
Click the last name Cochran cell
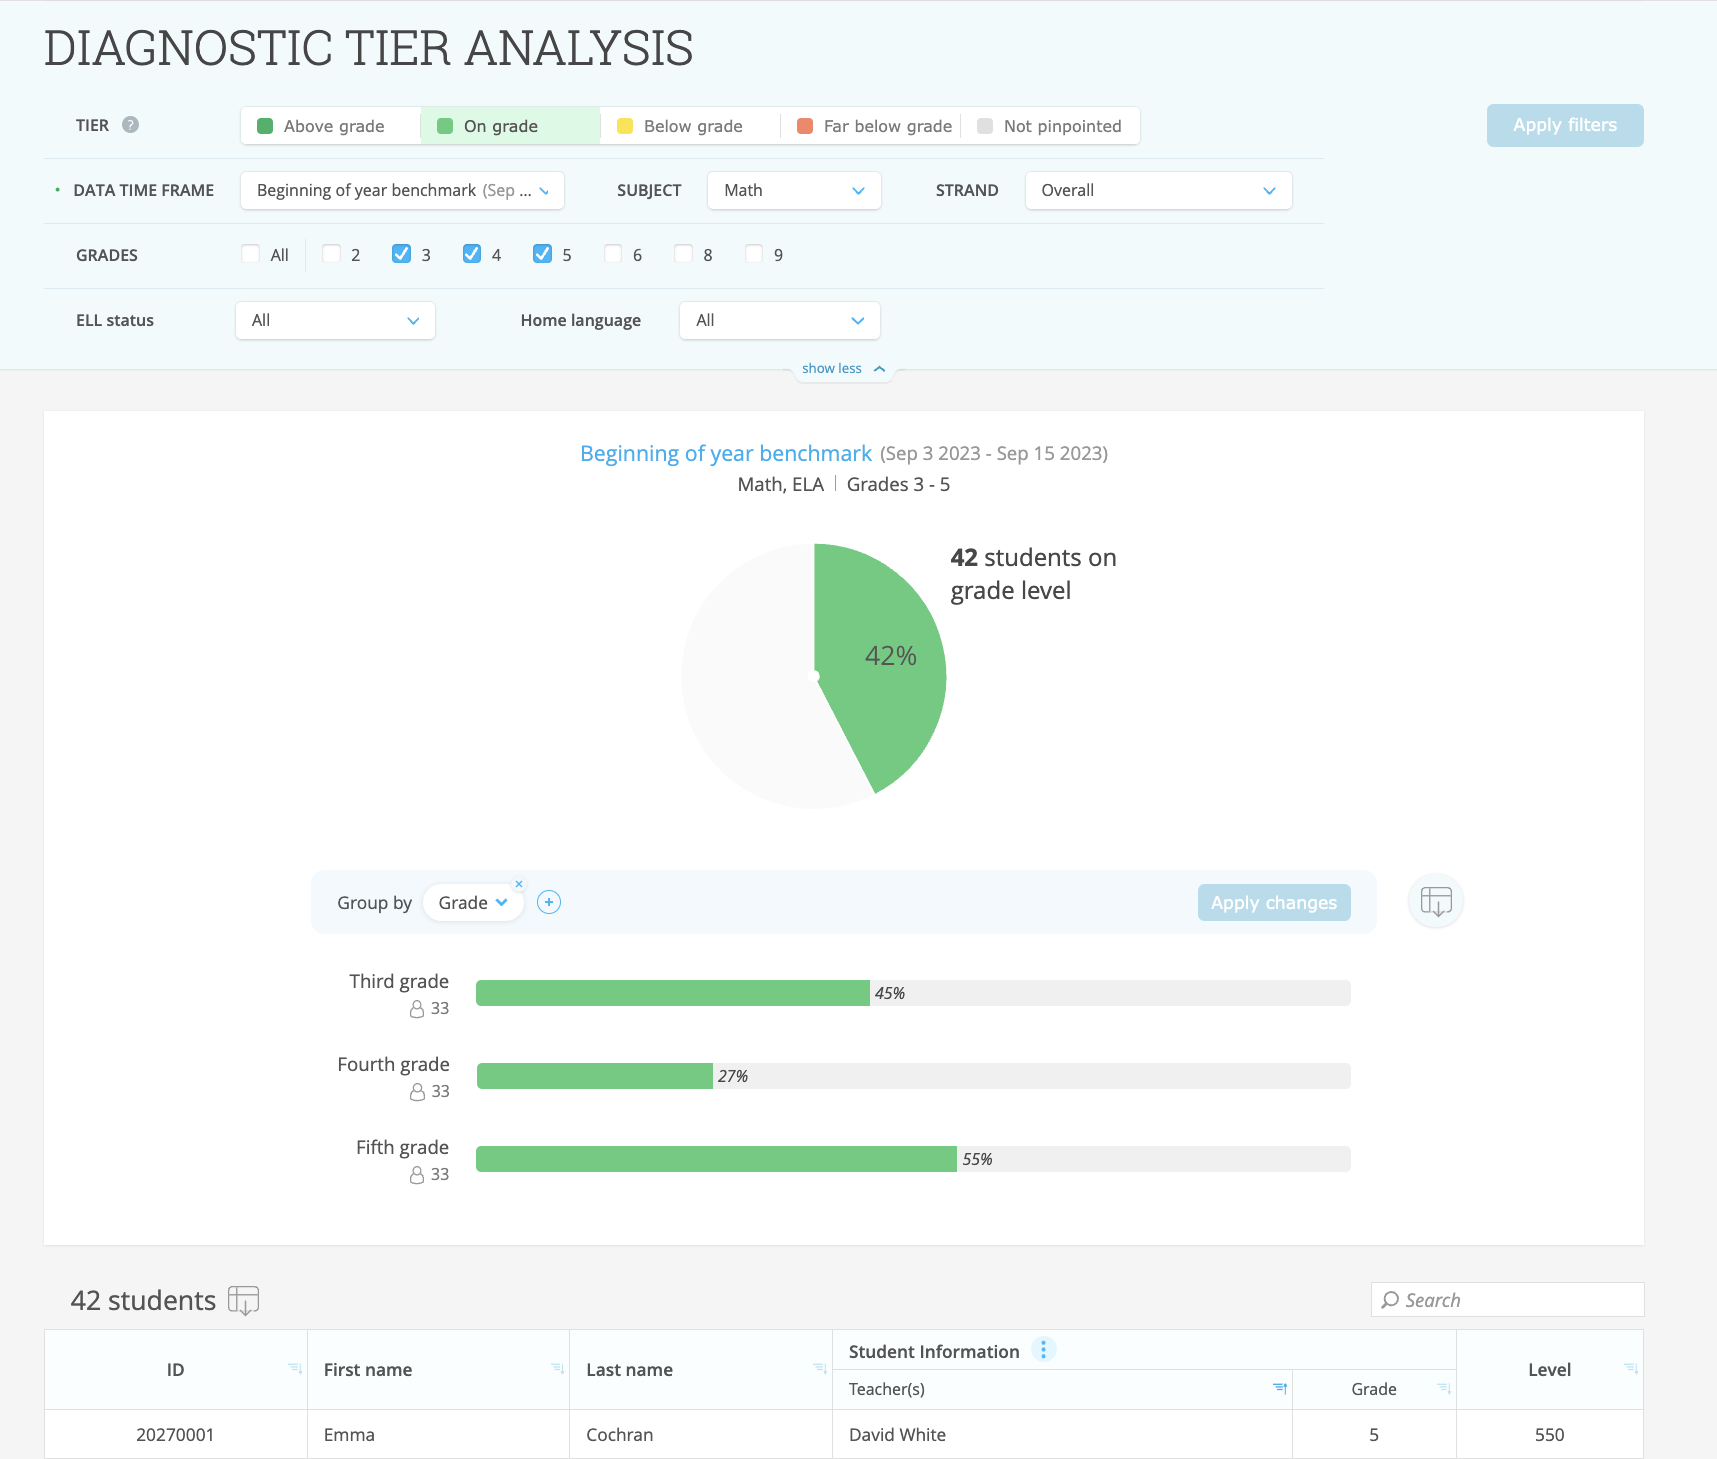[x=701, y=1434]
